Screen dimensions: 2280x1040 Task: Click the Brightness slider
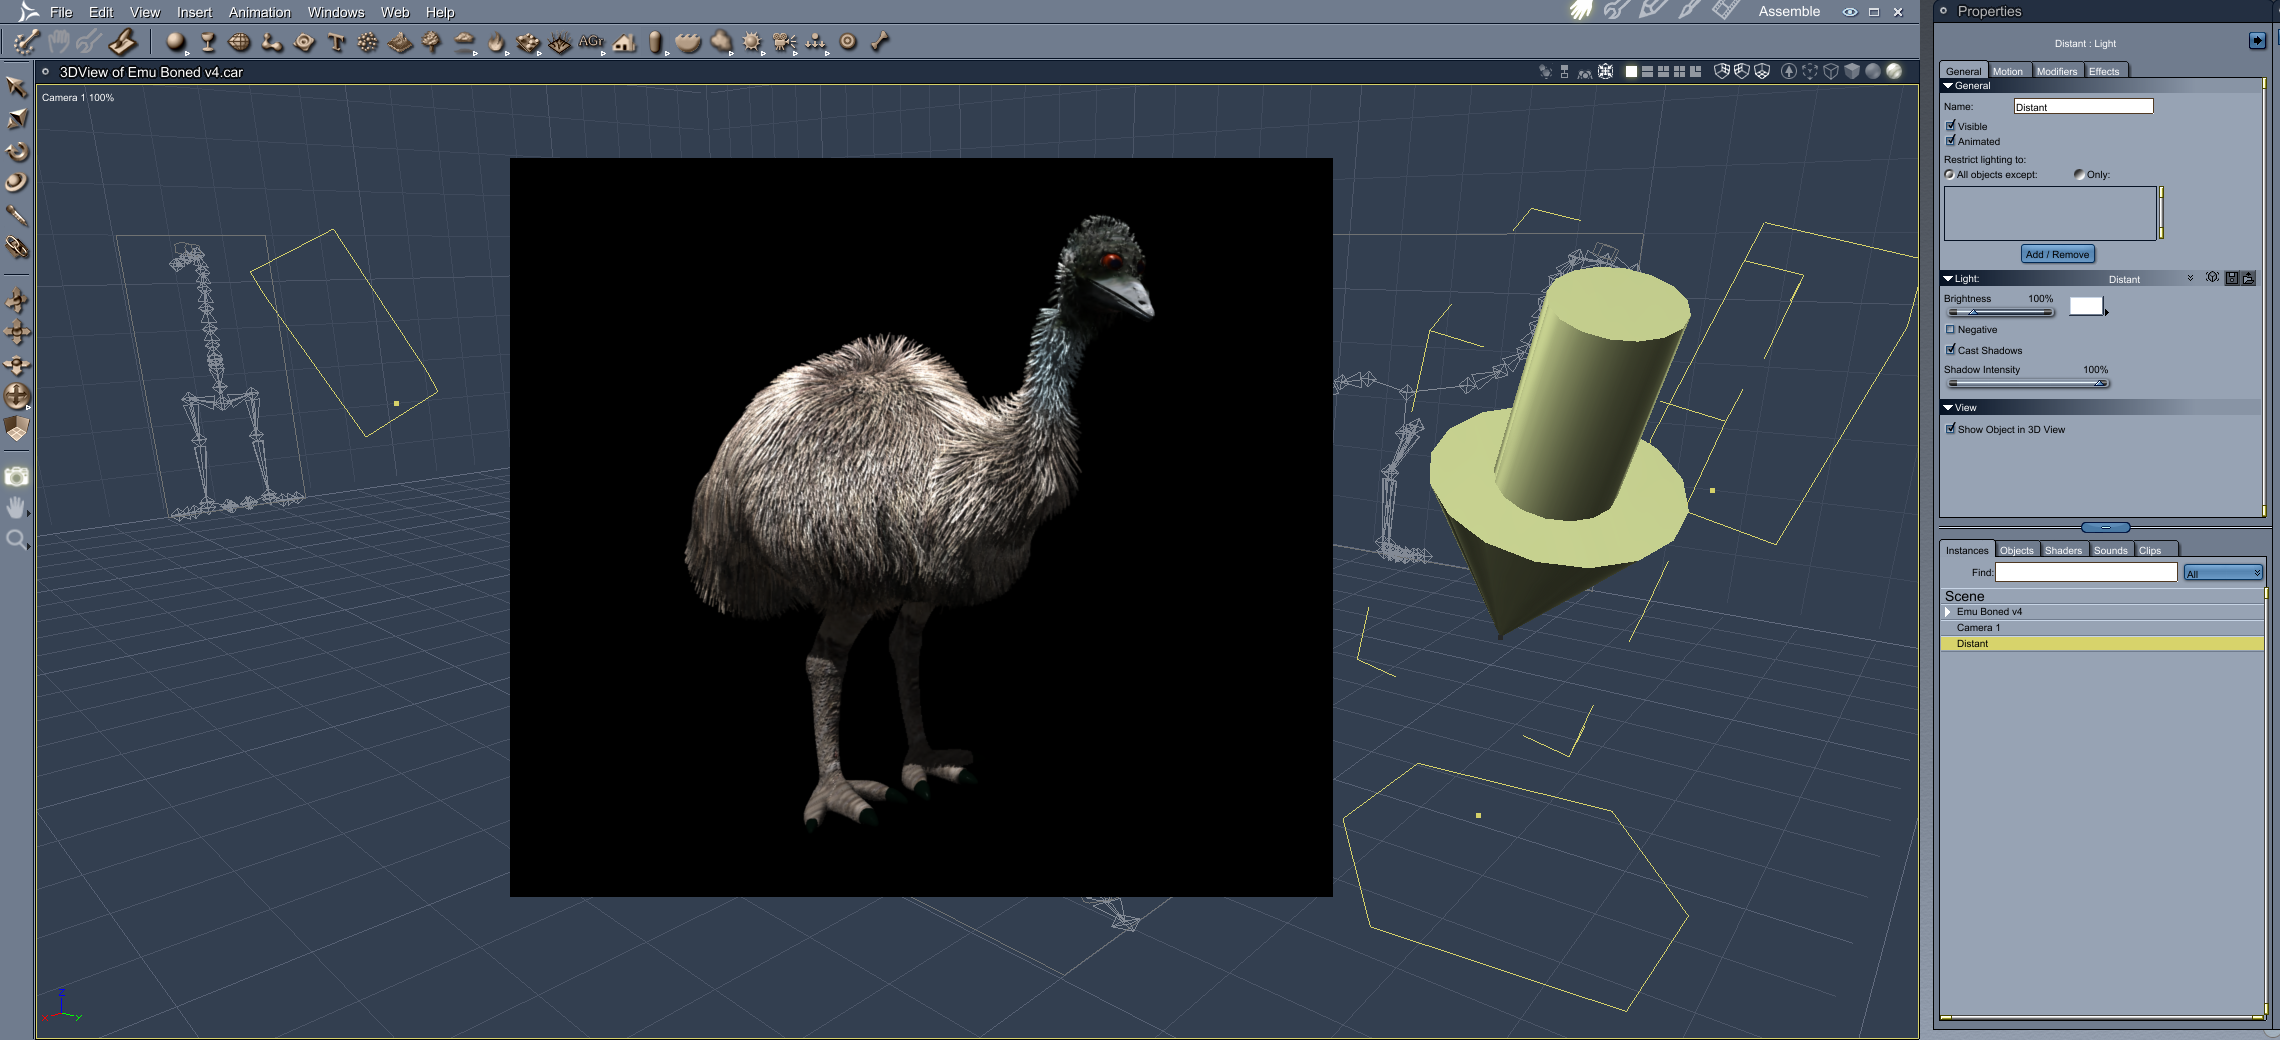pos(2000,312)
